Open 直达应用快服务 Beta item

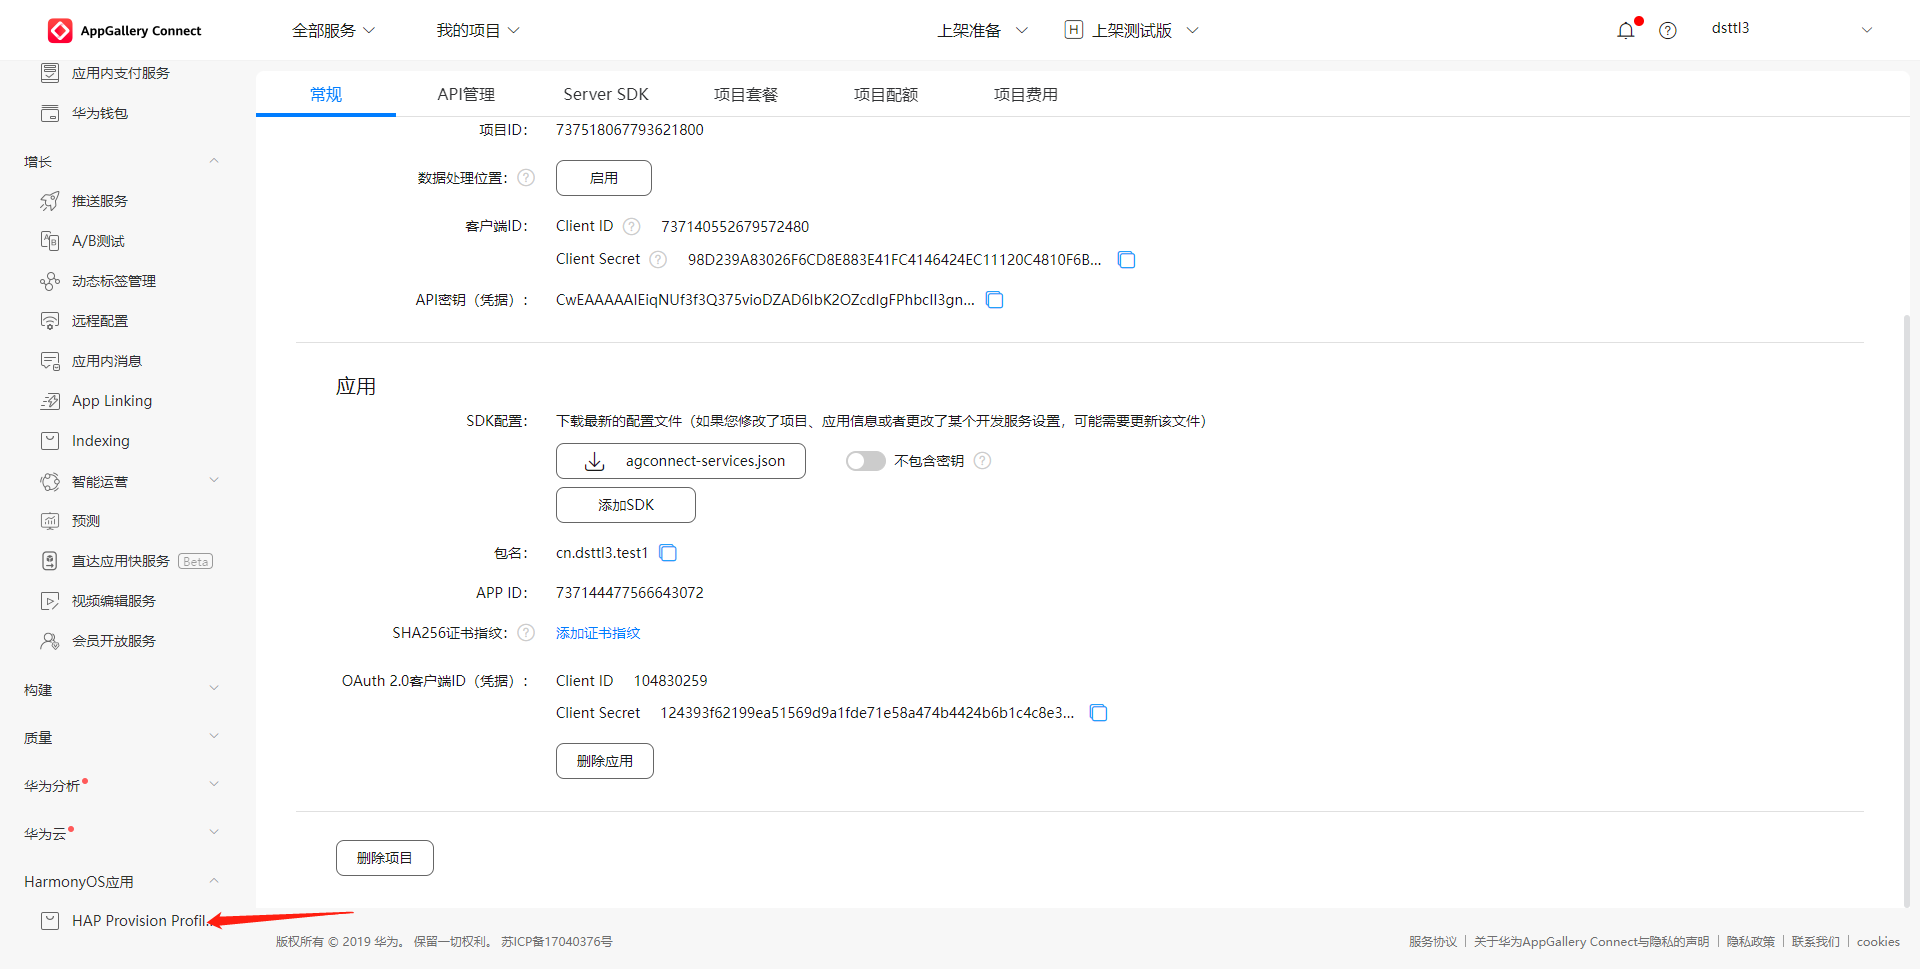(126, 561)
